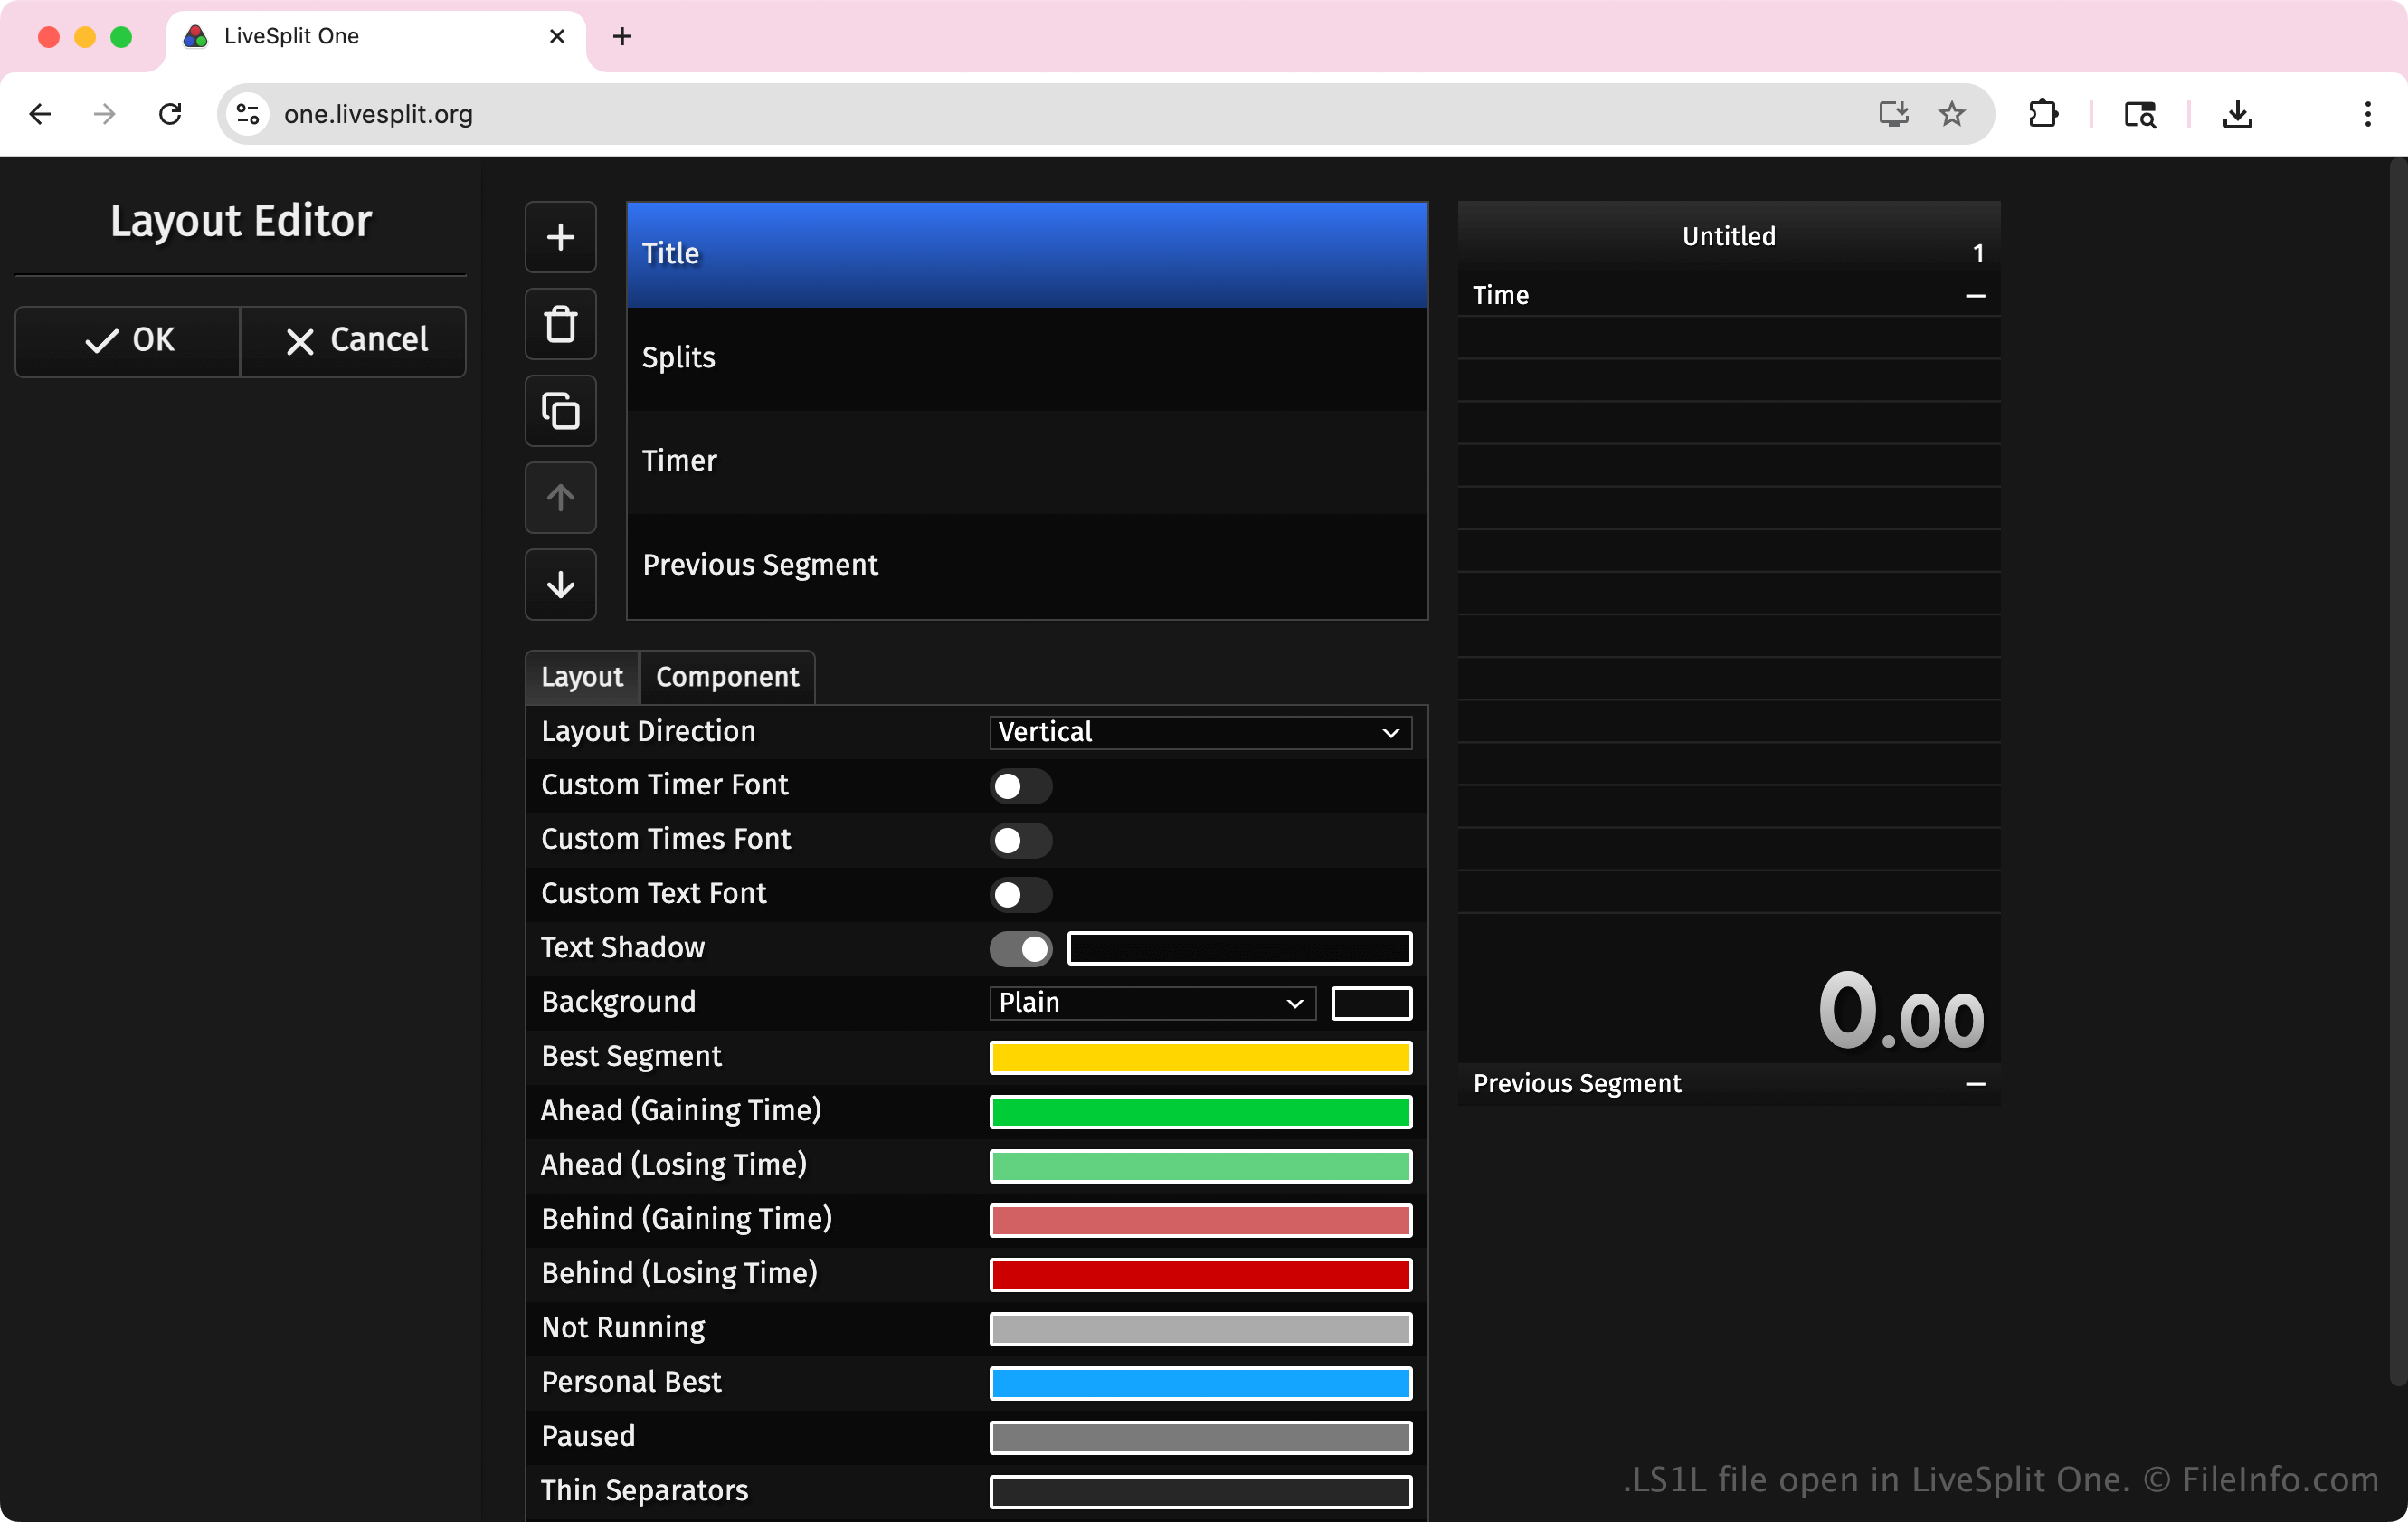Image resolution: width=2408 pixels, height=1522 pixels.
Task: Pick the Best Segment gold color swatch
Action: click(x=1200, y=1057)
